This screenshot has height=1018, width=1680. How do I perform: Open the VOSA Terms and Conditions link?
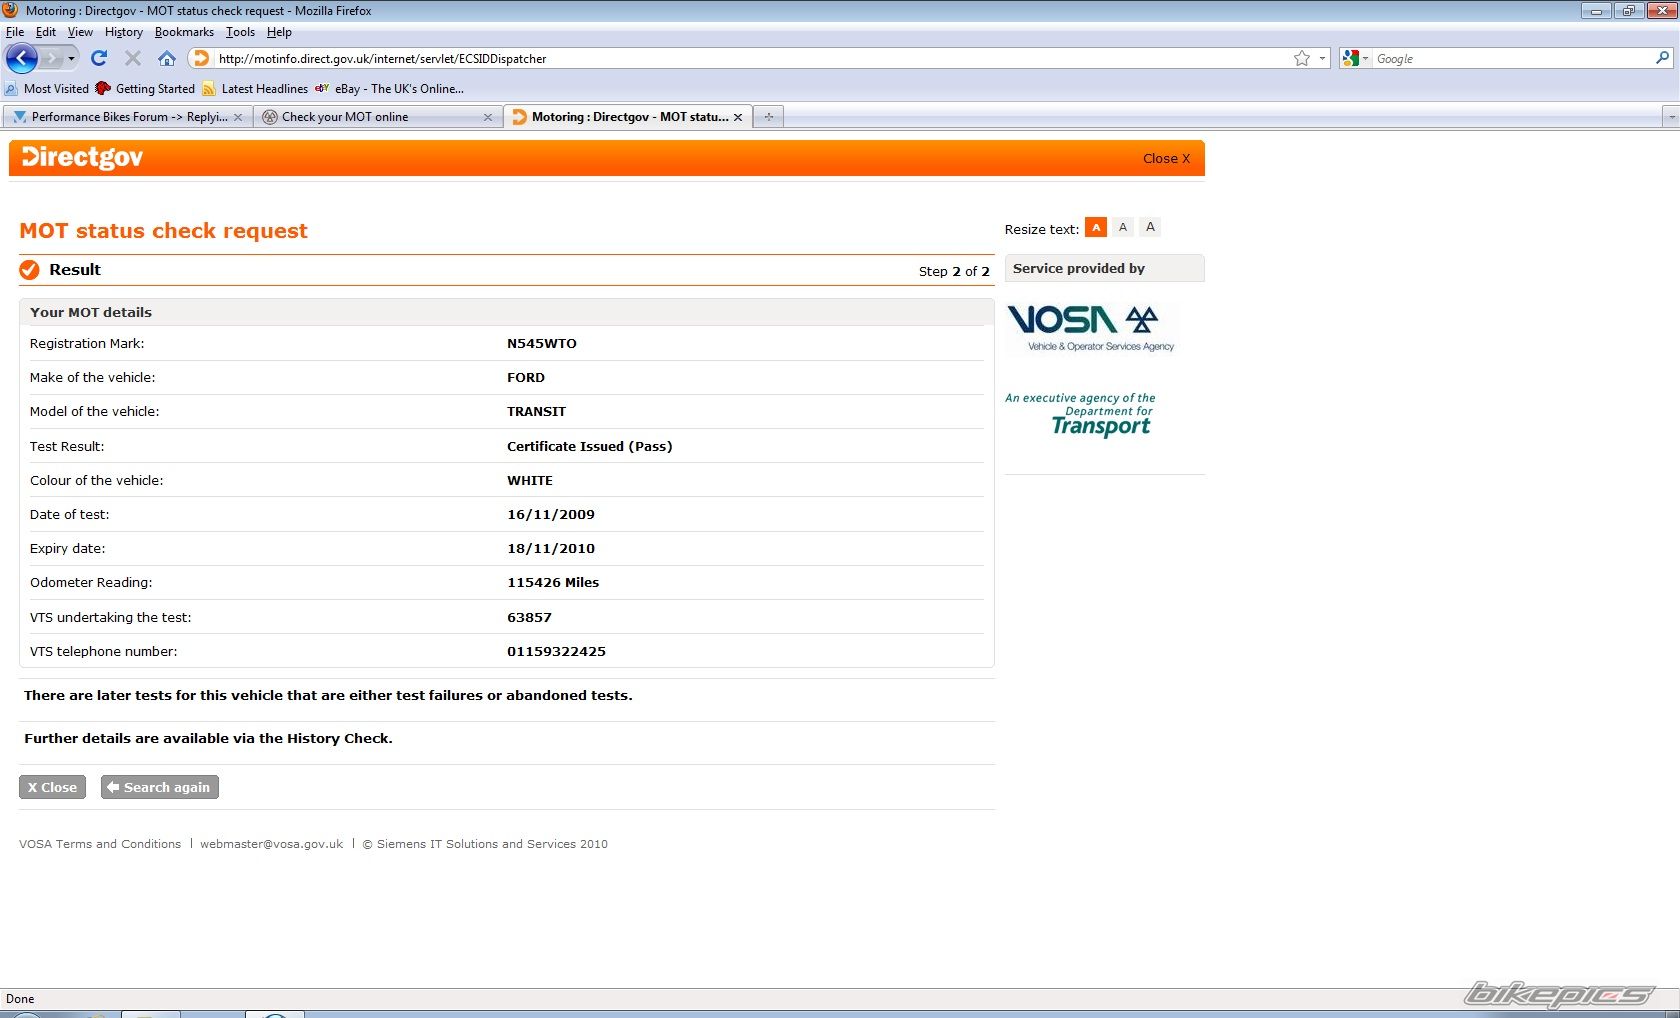100,844
